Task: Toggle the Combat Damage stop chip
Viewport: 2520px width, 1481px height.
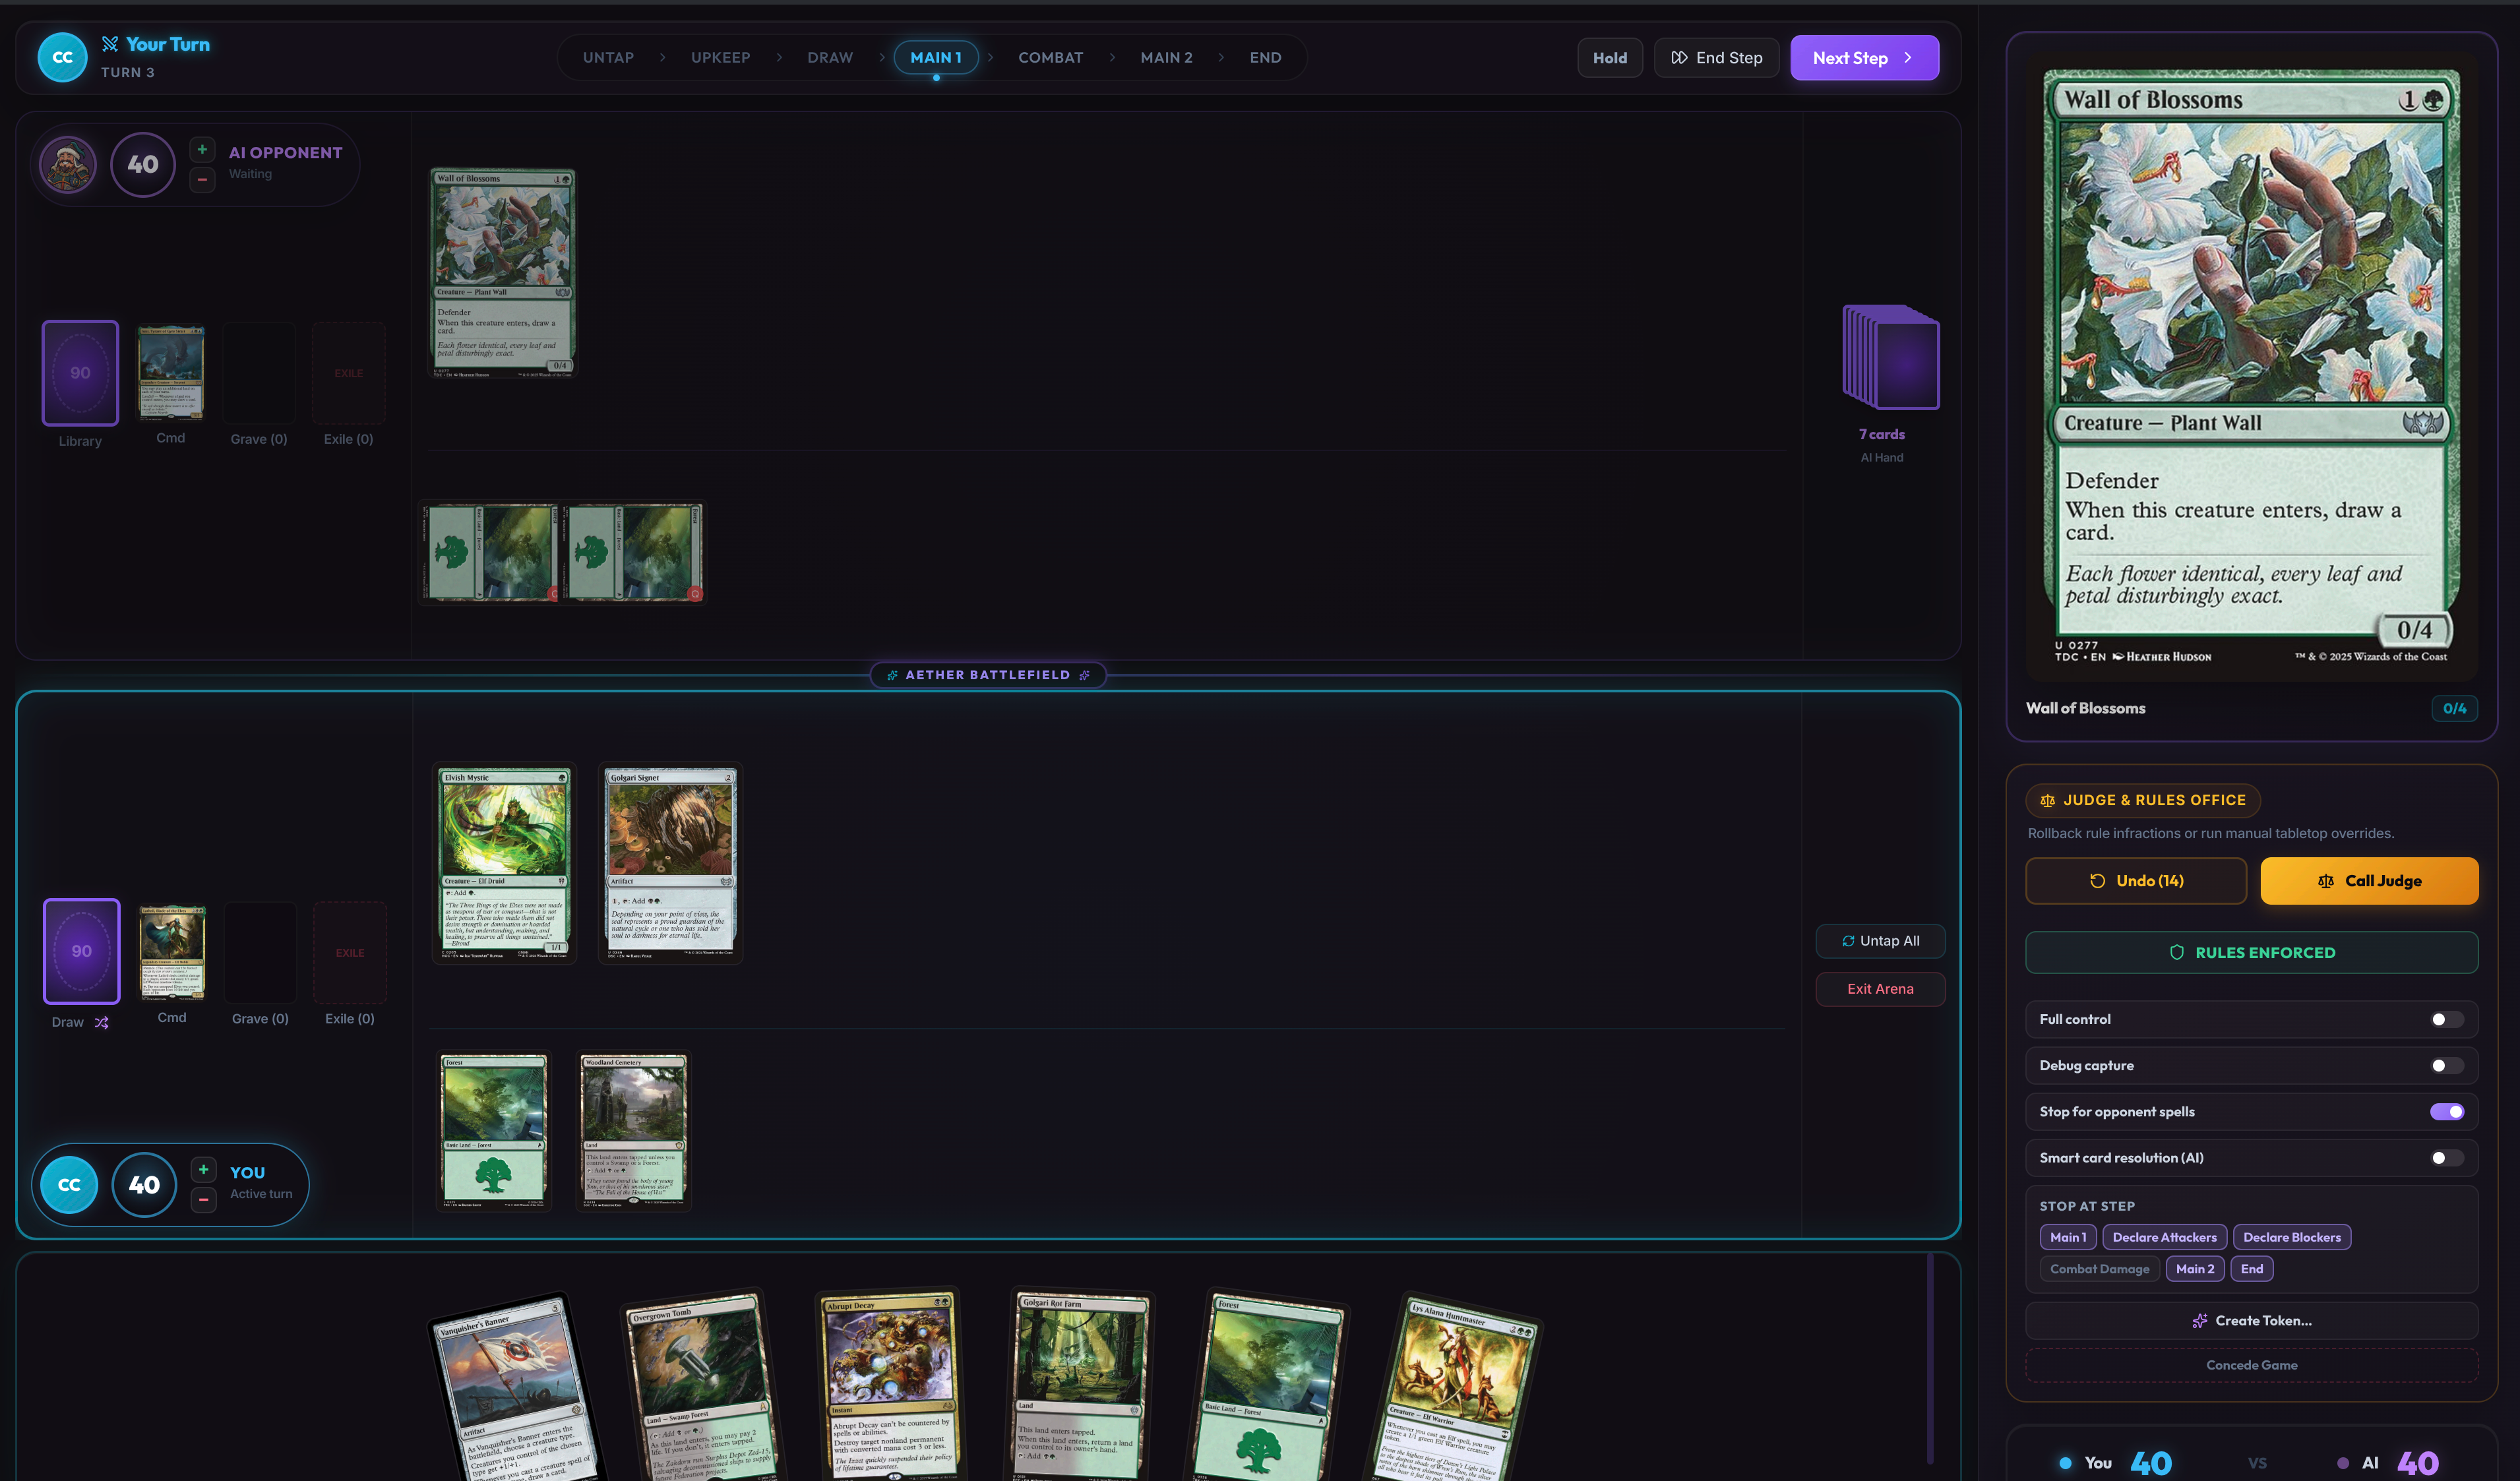Action: pyautogui.click(x=2099, y=1269)
